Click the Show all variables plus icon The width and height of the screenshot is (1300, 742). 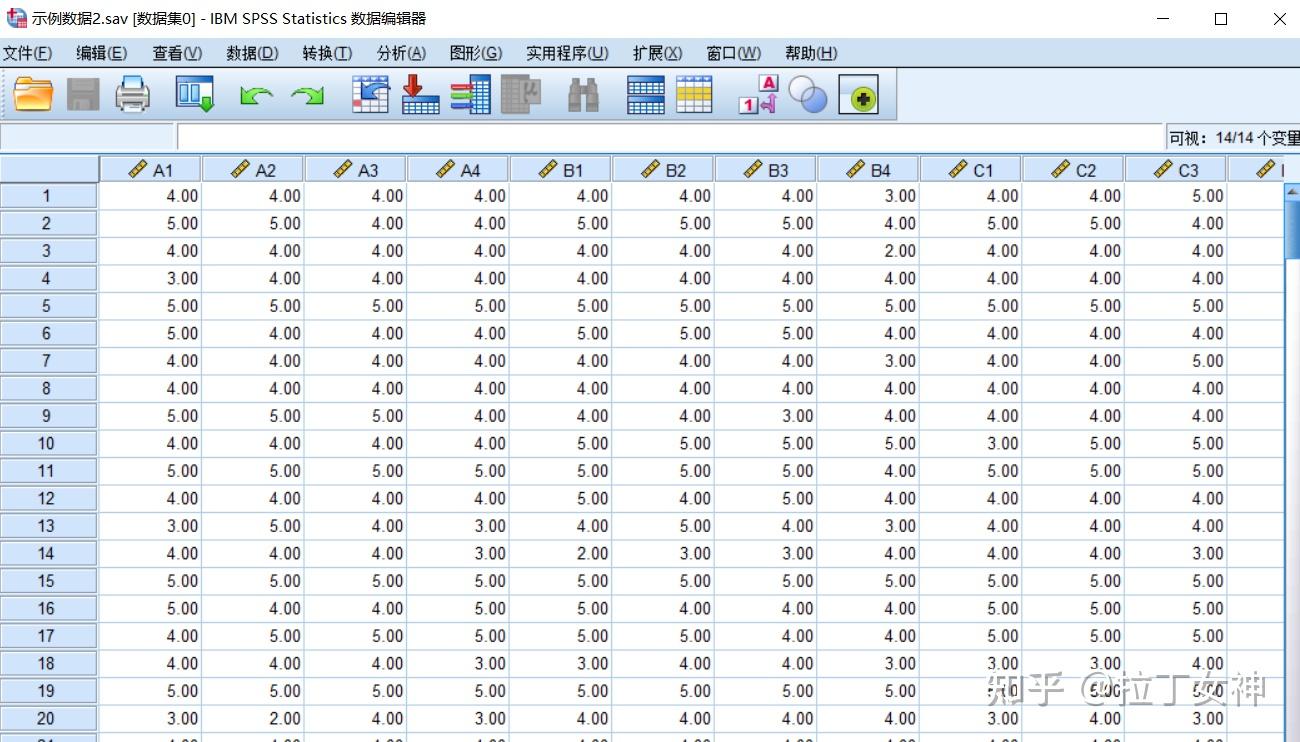(x=858, y=95)
